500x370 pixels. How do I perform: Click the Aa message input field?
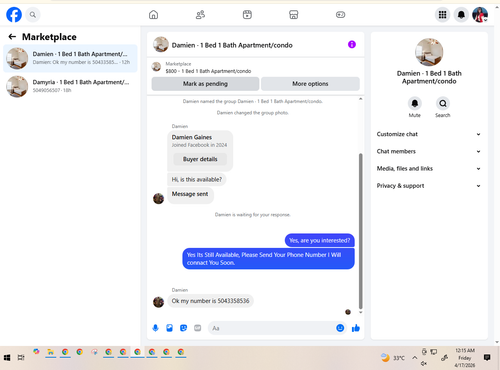coord(272,328)
